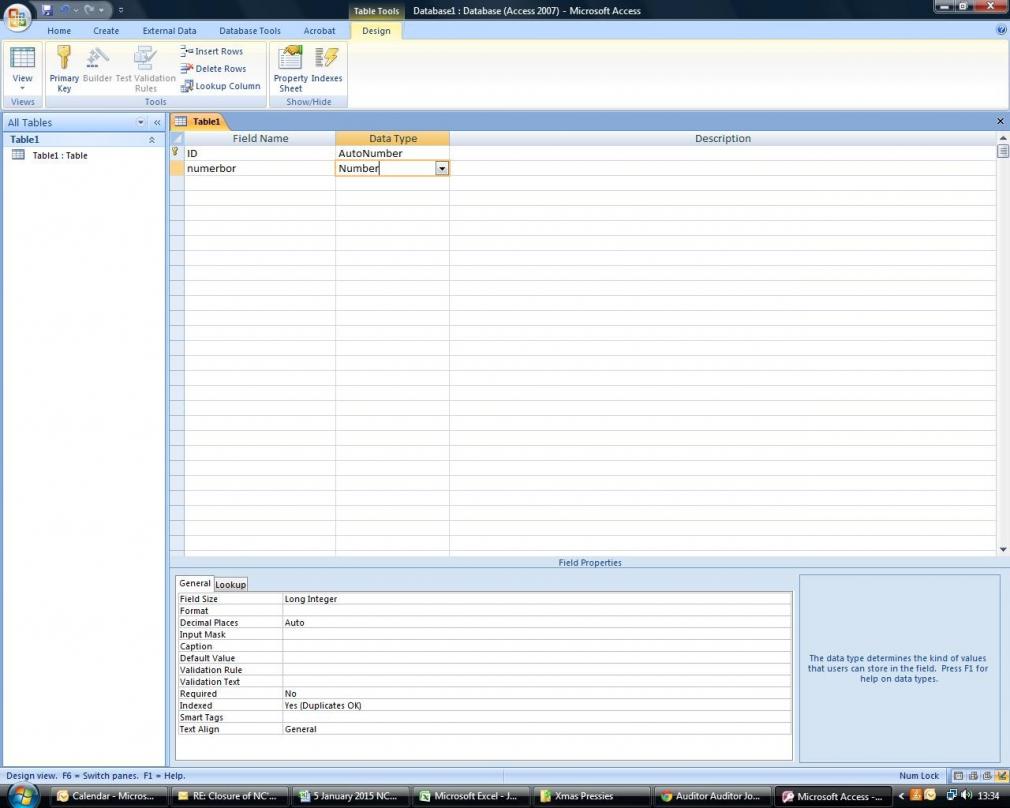1010x808 pixels.
Task: Click the Caption property box
Action: pos(537,646)
